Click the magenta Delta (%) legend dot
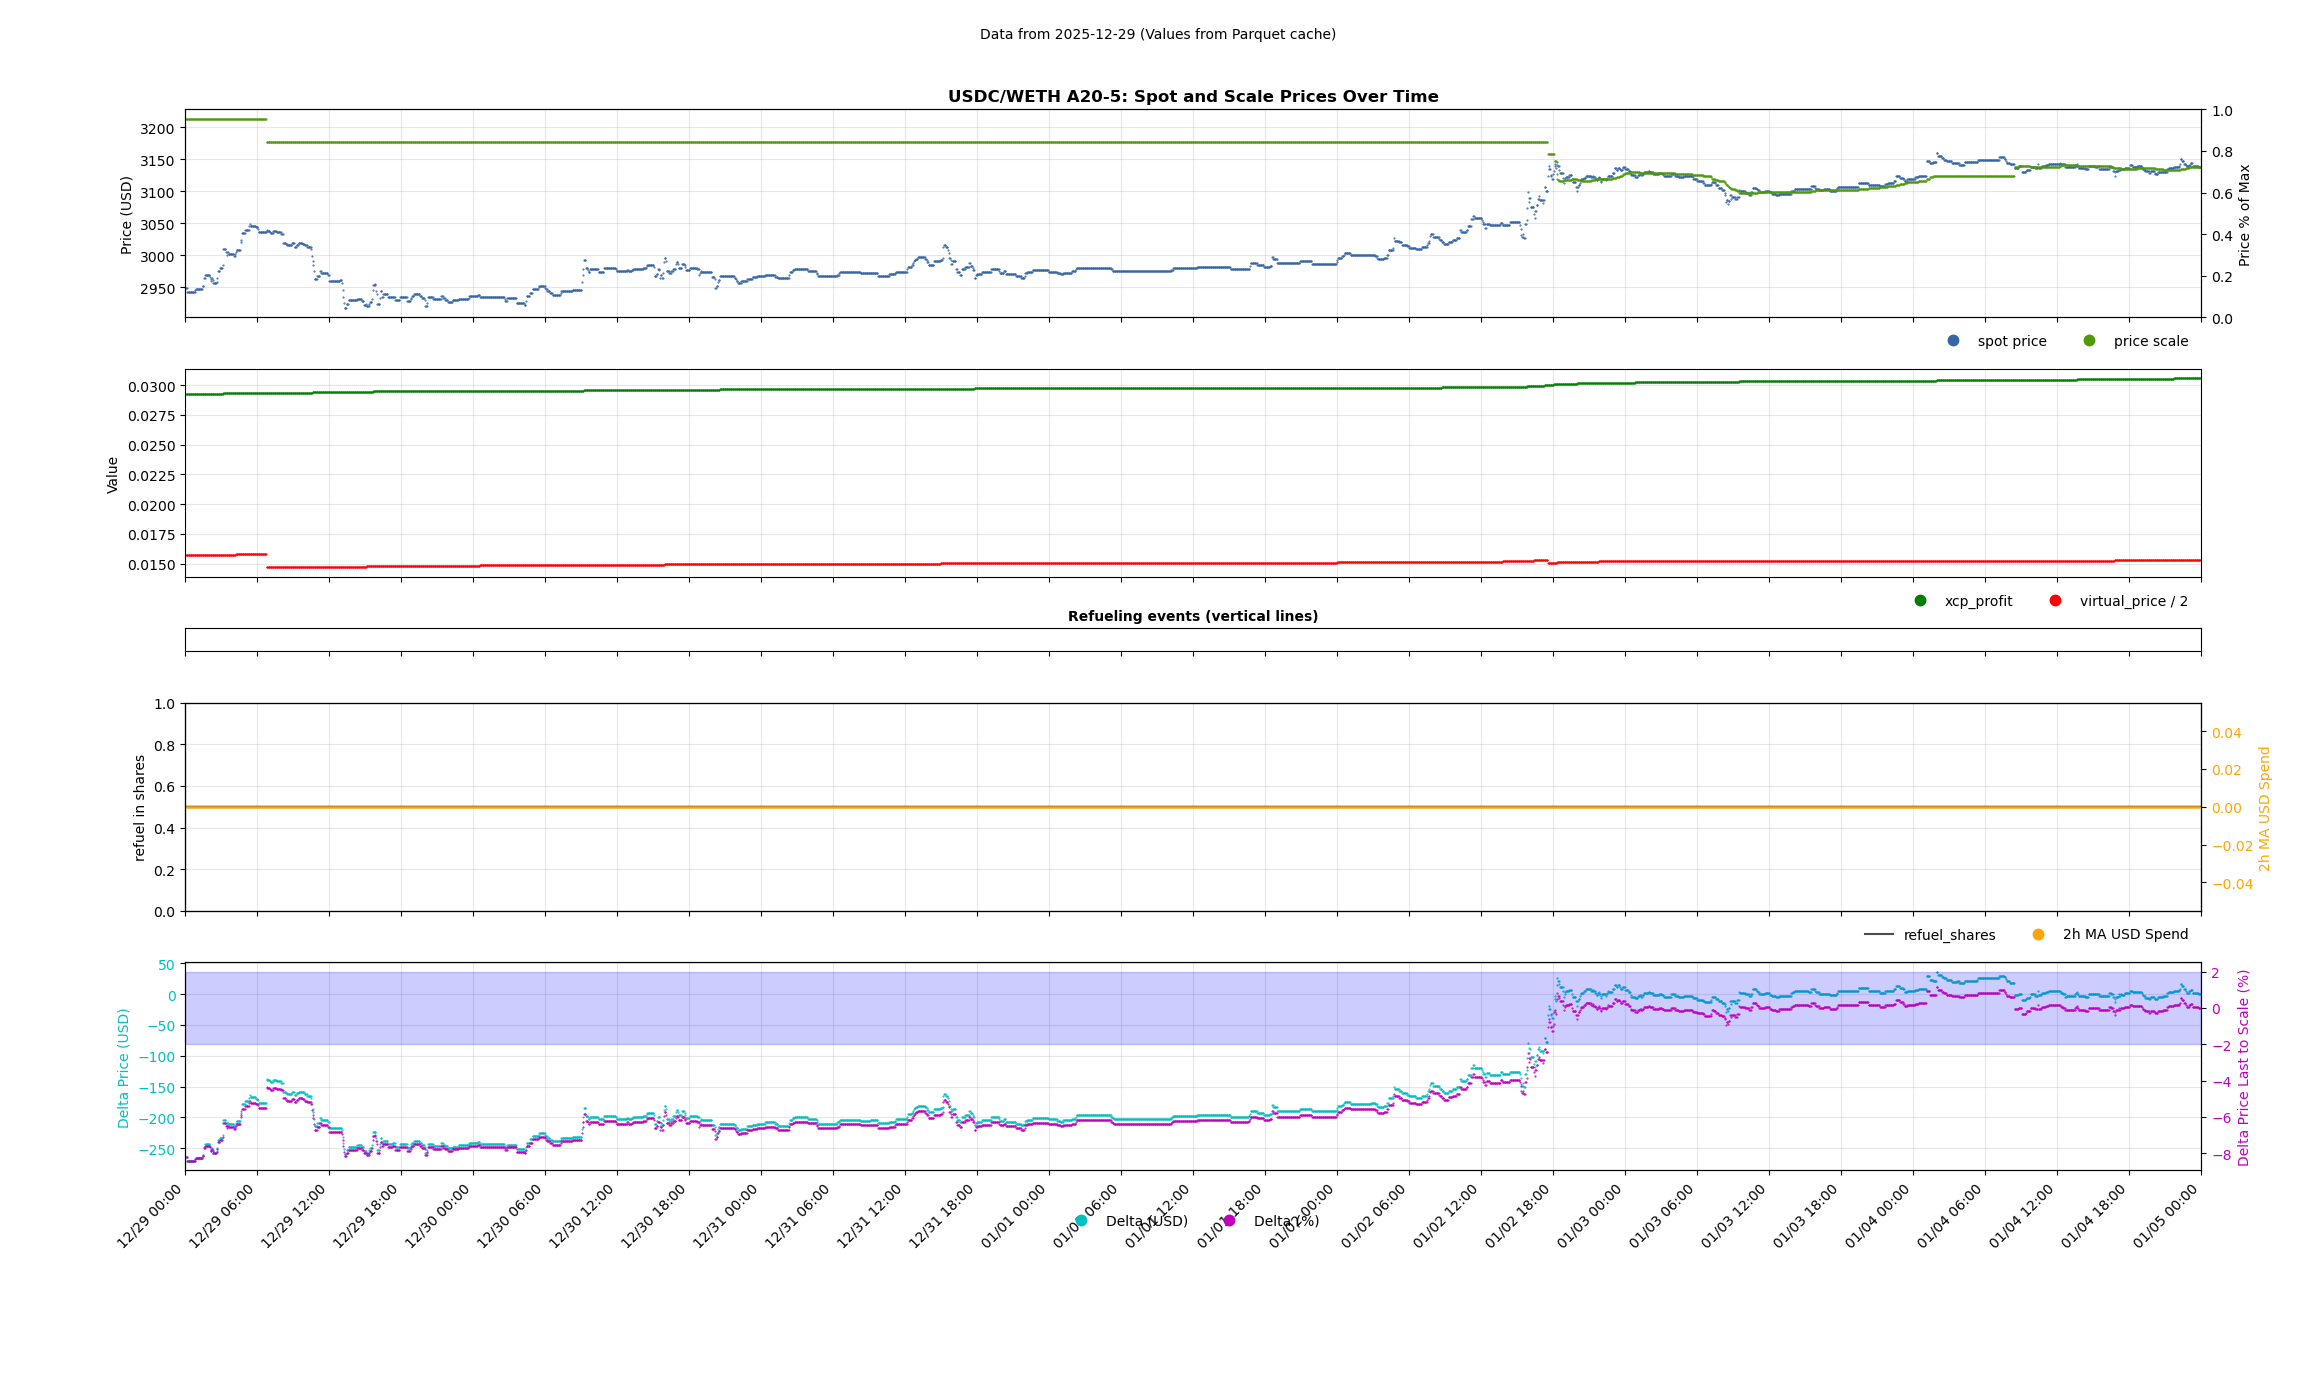This screenshot has height=1377, width=2317. (x=1229, y=1221)
